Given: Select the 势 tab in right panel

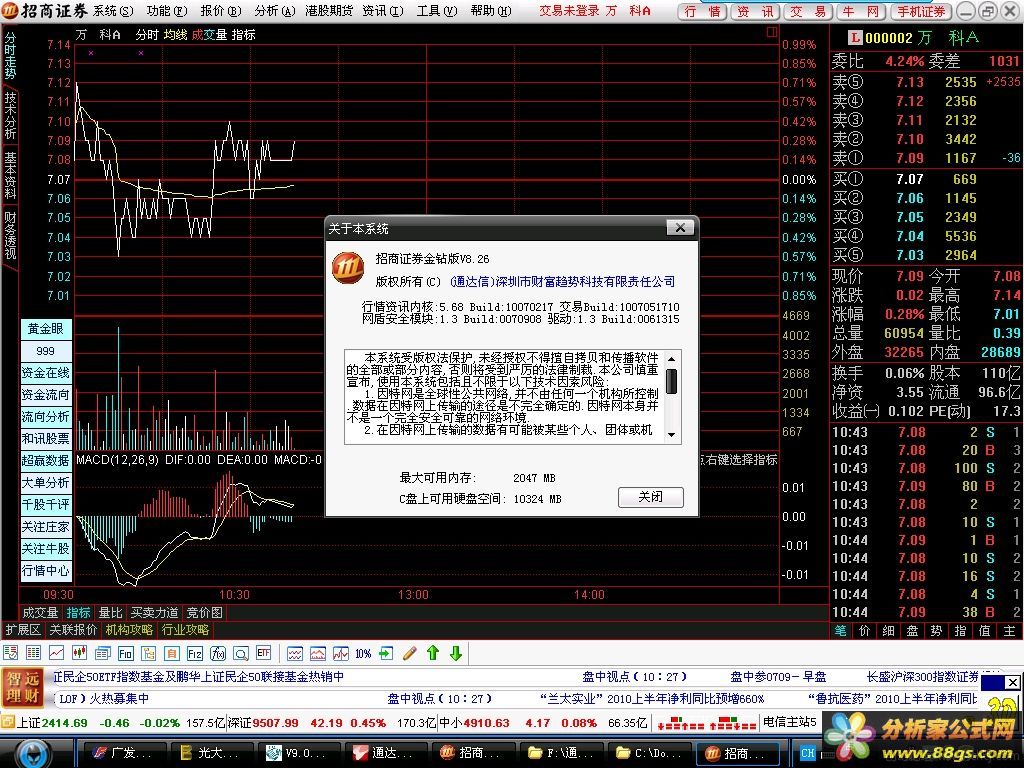Looking at the screenshot, I should tap(936, 630).
